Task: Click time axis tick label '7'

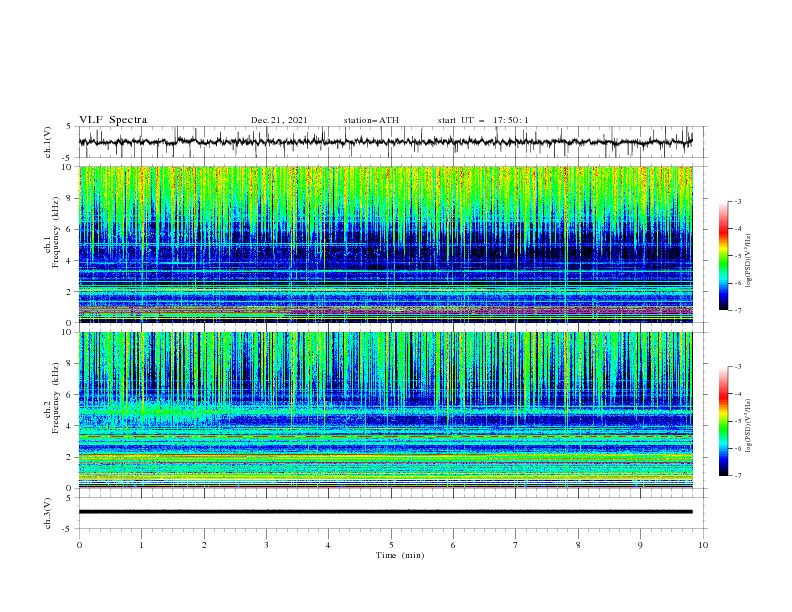Action: [x=516, y=545]
